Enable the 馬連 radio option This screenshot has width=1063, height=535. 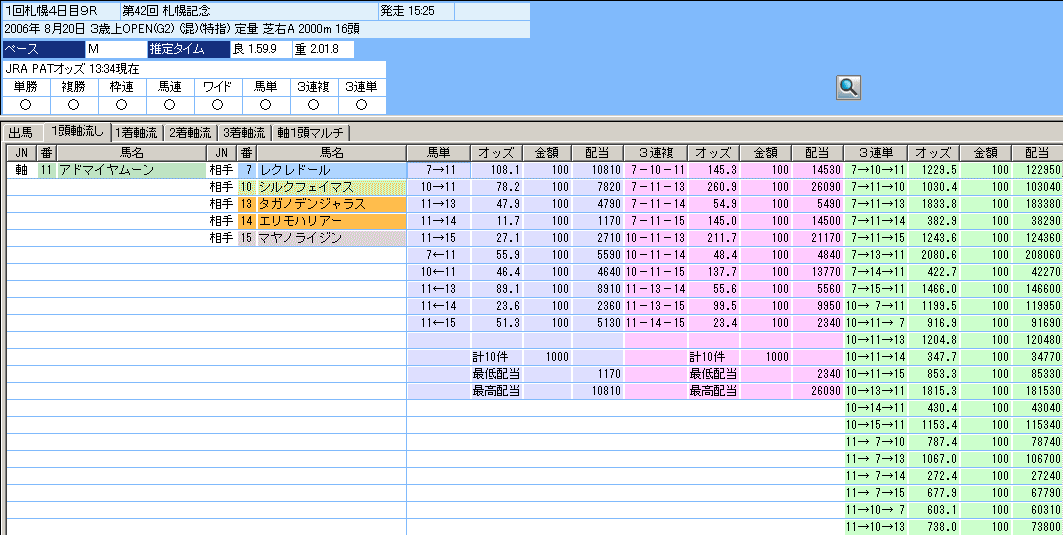[x=169, y=104]
